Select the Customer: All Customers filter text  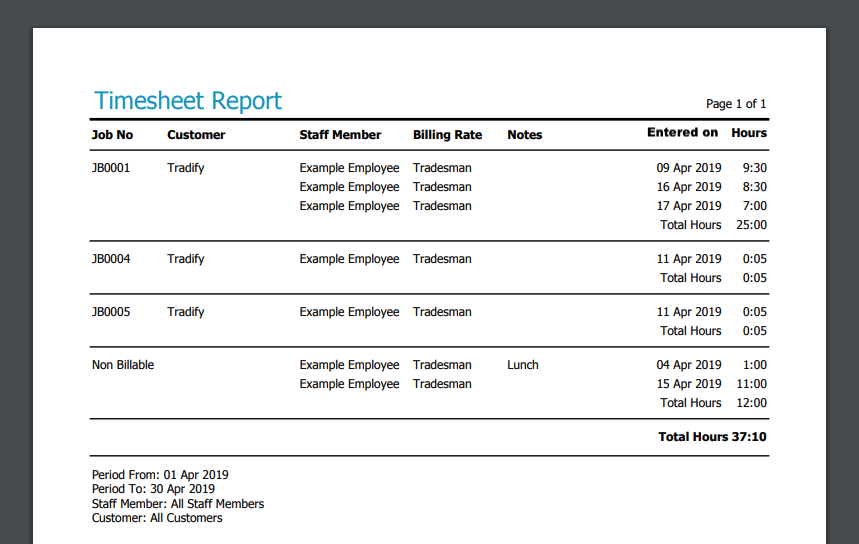click(x=157, y=518)
